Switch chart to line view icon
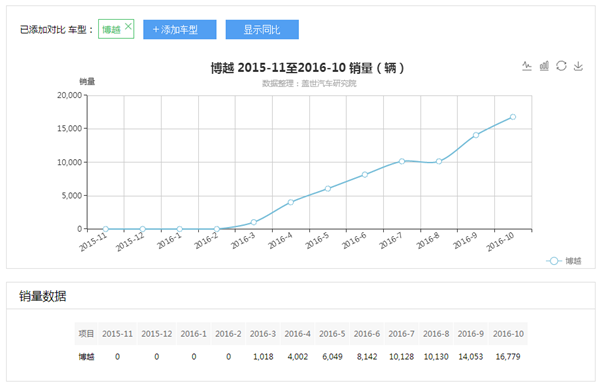 pos(527,66)
